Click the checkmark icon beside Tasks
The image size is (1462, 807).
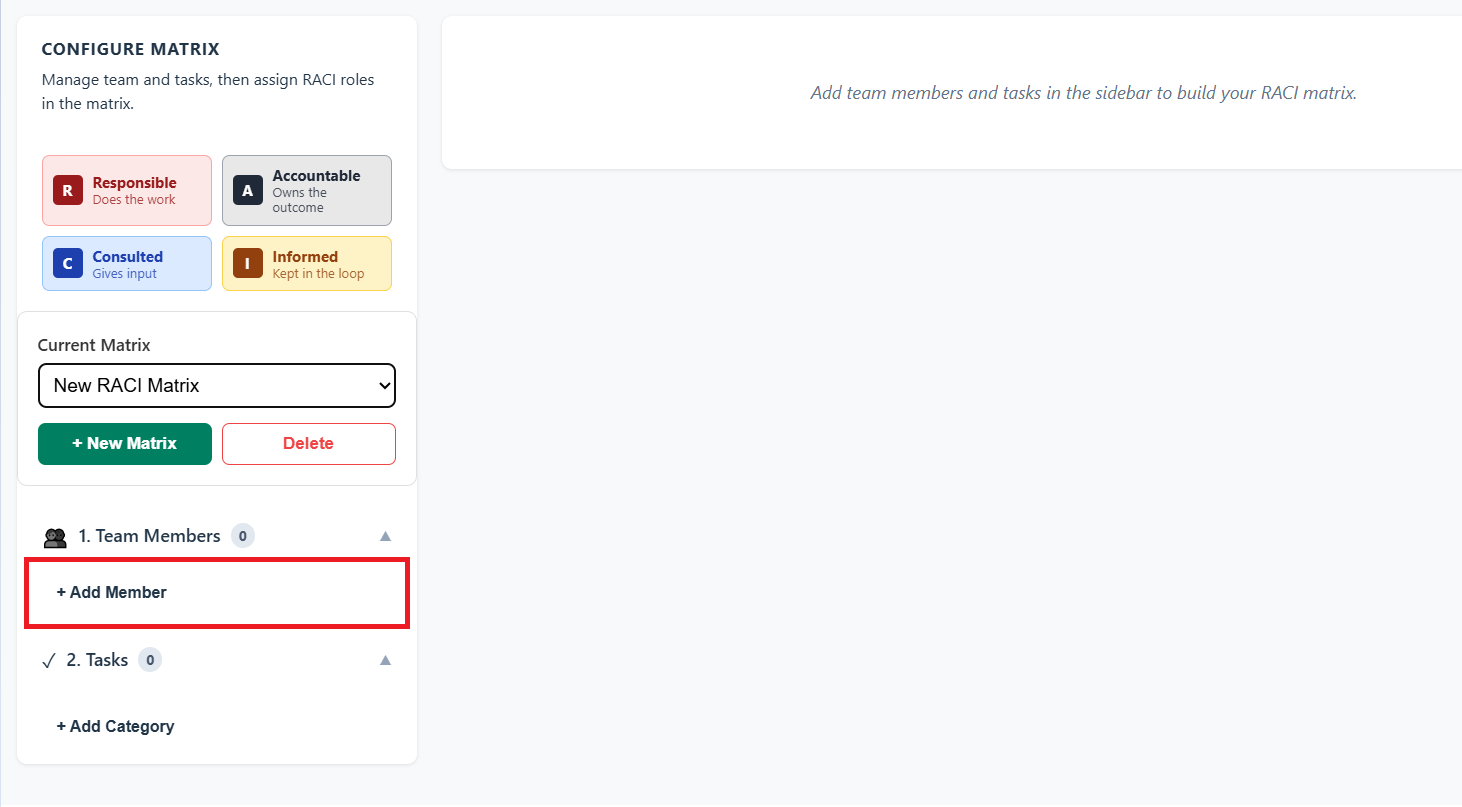point(49,659)
